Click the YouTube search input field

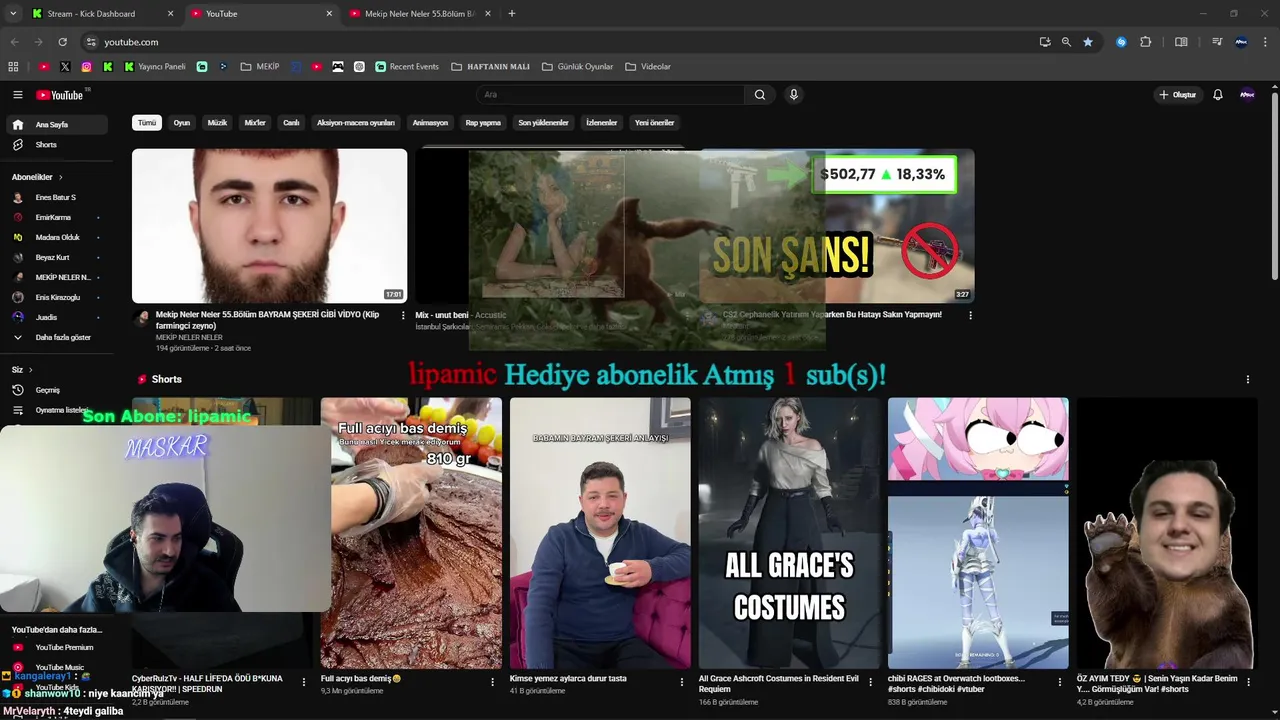(x=610, y=95)
